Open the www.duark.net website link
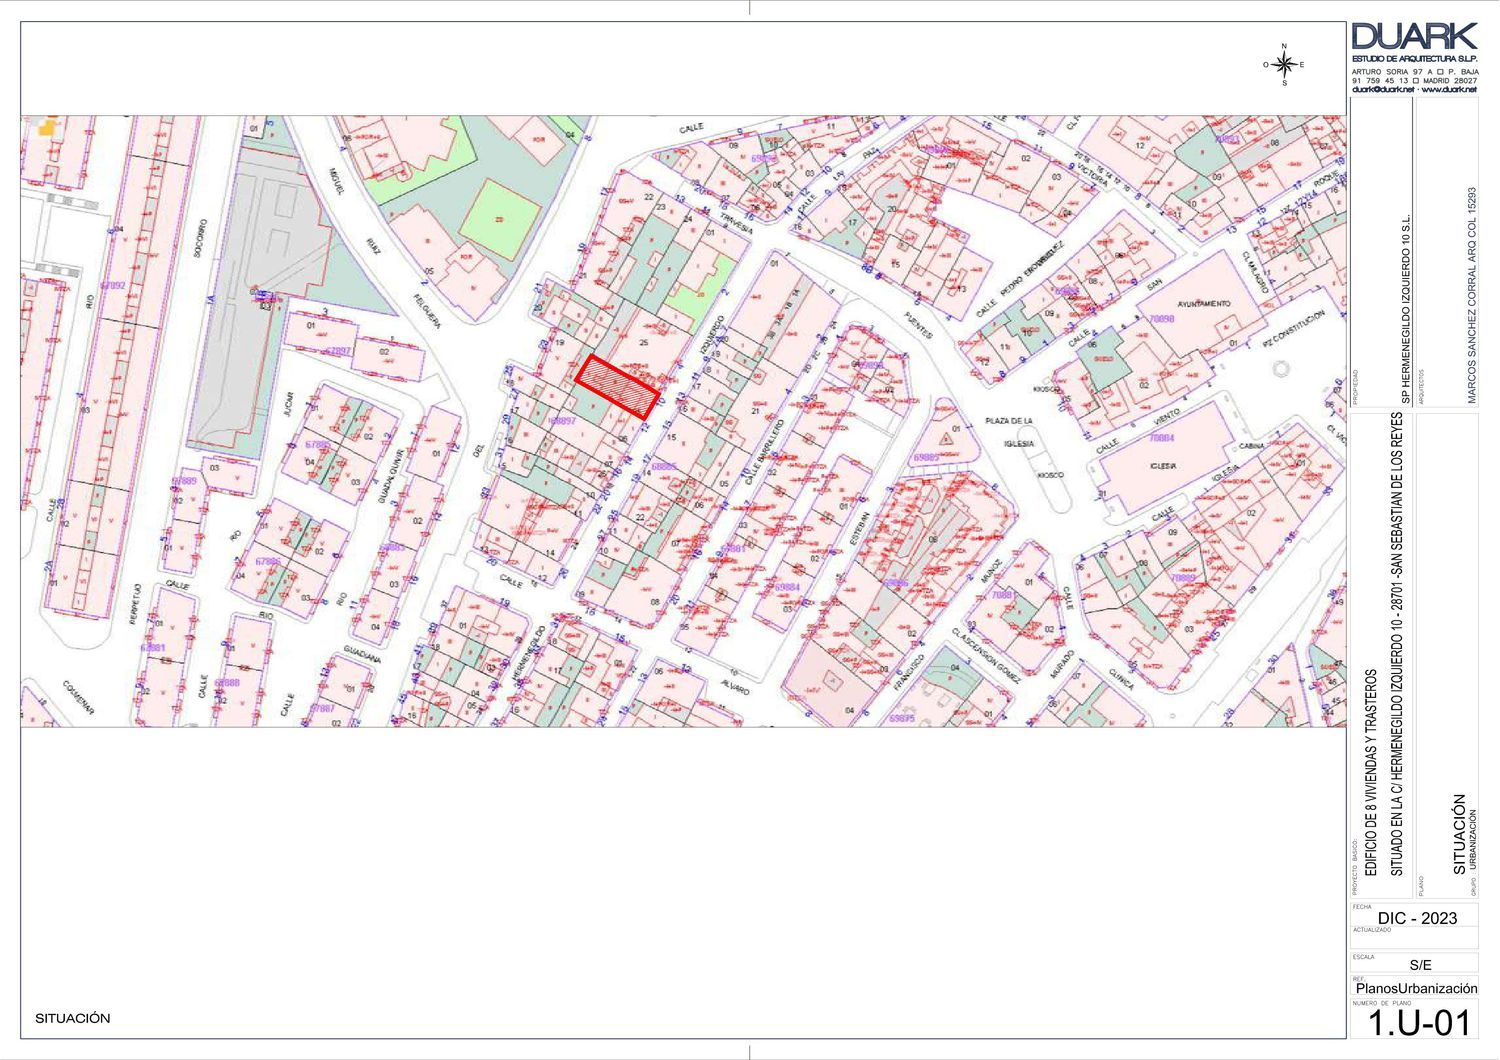The height and width of the screenshot is (1060, 1500). (x=1449, y=89)
